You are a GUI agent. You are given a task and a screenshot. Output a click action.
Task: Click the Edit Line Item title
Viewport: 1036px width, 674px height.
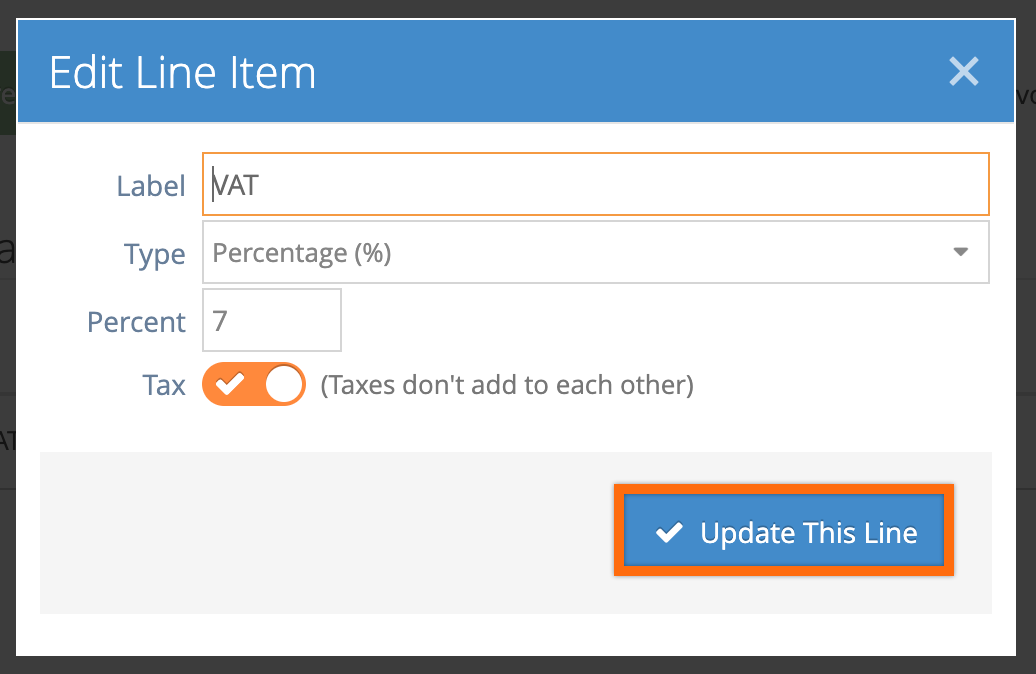click(182, 73)
